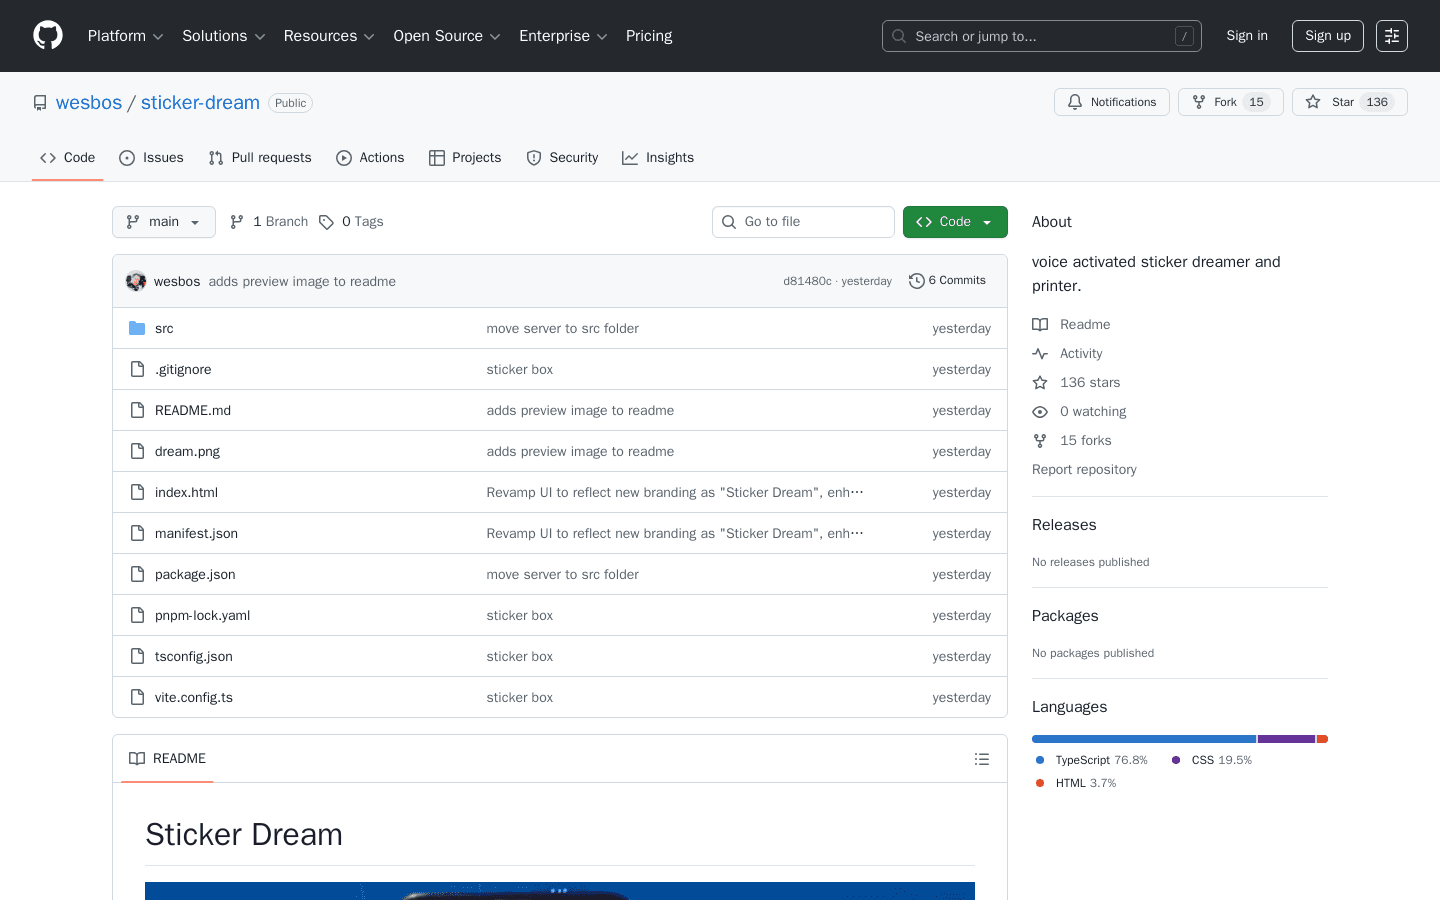
Task: Focus the Search or jump to field
Action: (x=1042, y=36)
